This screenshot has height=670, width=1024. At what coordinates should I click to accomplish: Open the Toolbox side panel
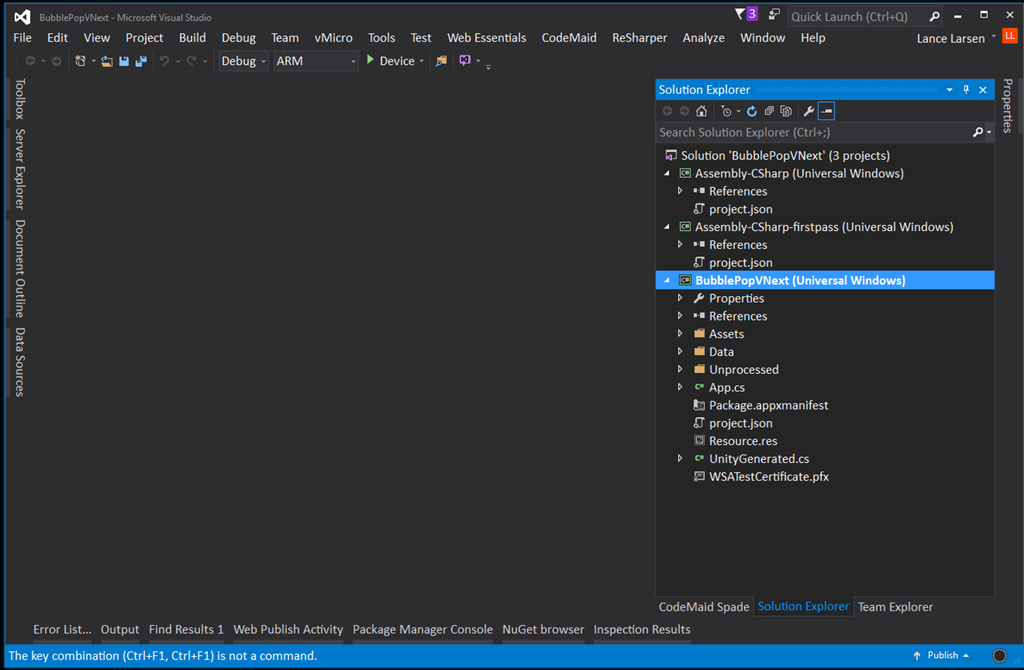[x=20, y=99]
